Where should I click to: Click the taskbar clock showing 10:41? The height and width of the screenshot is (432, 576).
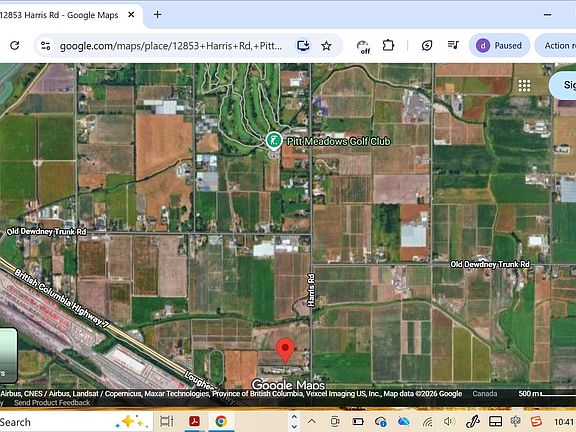tap(564, 422)
